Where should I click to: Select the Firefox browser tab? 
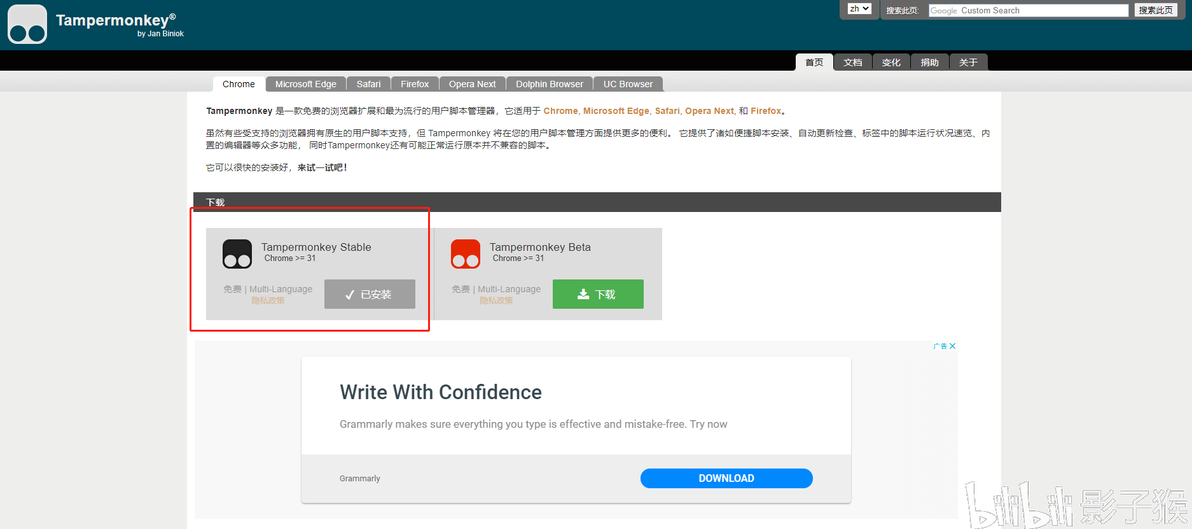click(x=415, y=84)
